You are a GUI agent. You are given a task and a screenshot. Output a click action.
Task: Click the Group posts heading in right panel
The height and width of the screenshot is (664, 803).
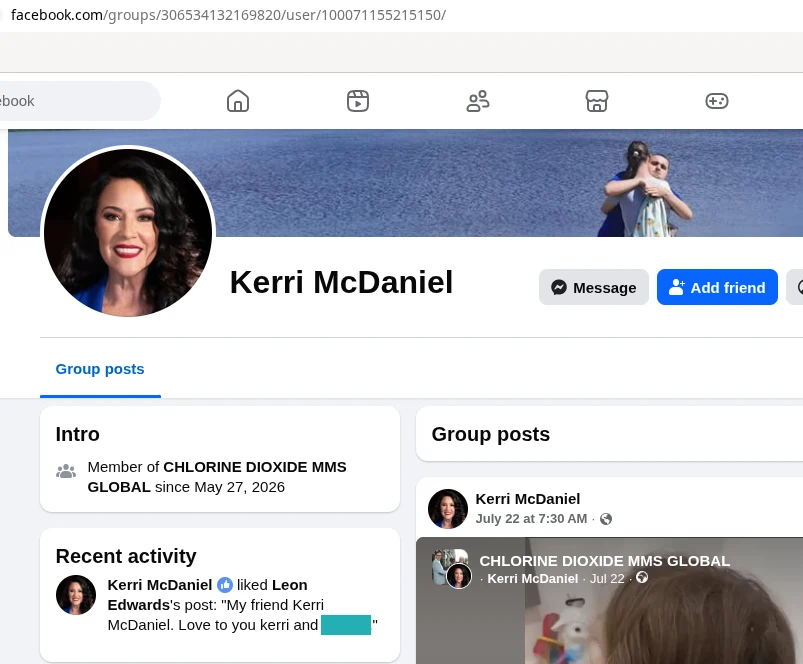[491, 434]
